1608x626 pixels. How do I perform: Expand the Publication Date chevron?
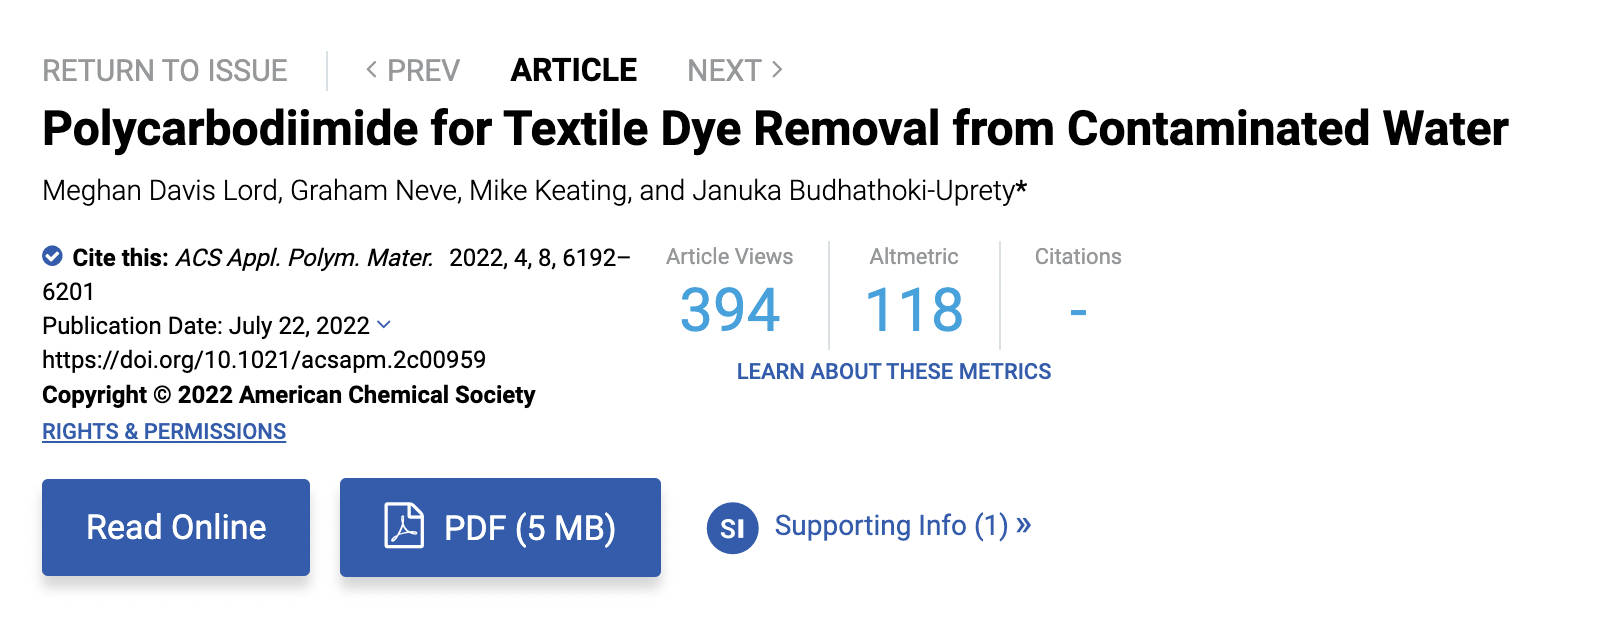click(384, 325)
